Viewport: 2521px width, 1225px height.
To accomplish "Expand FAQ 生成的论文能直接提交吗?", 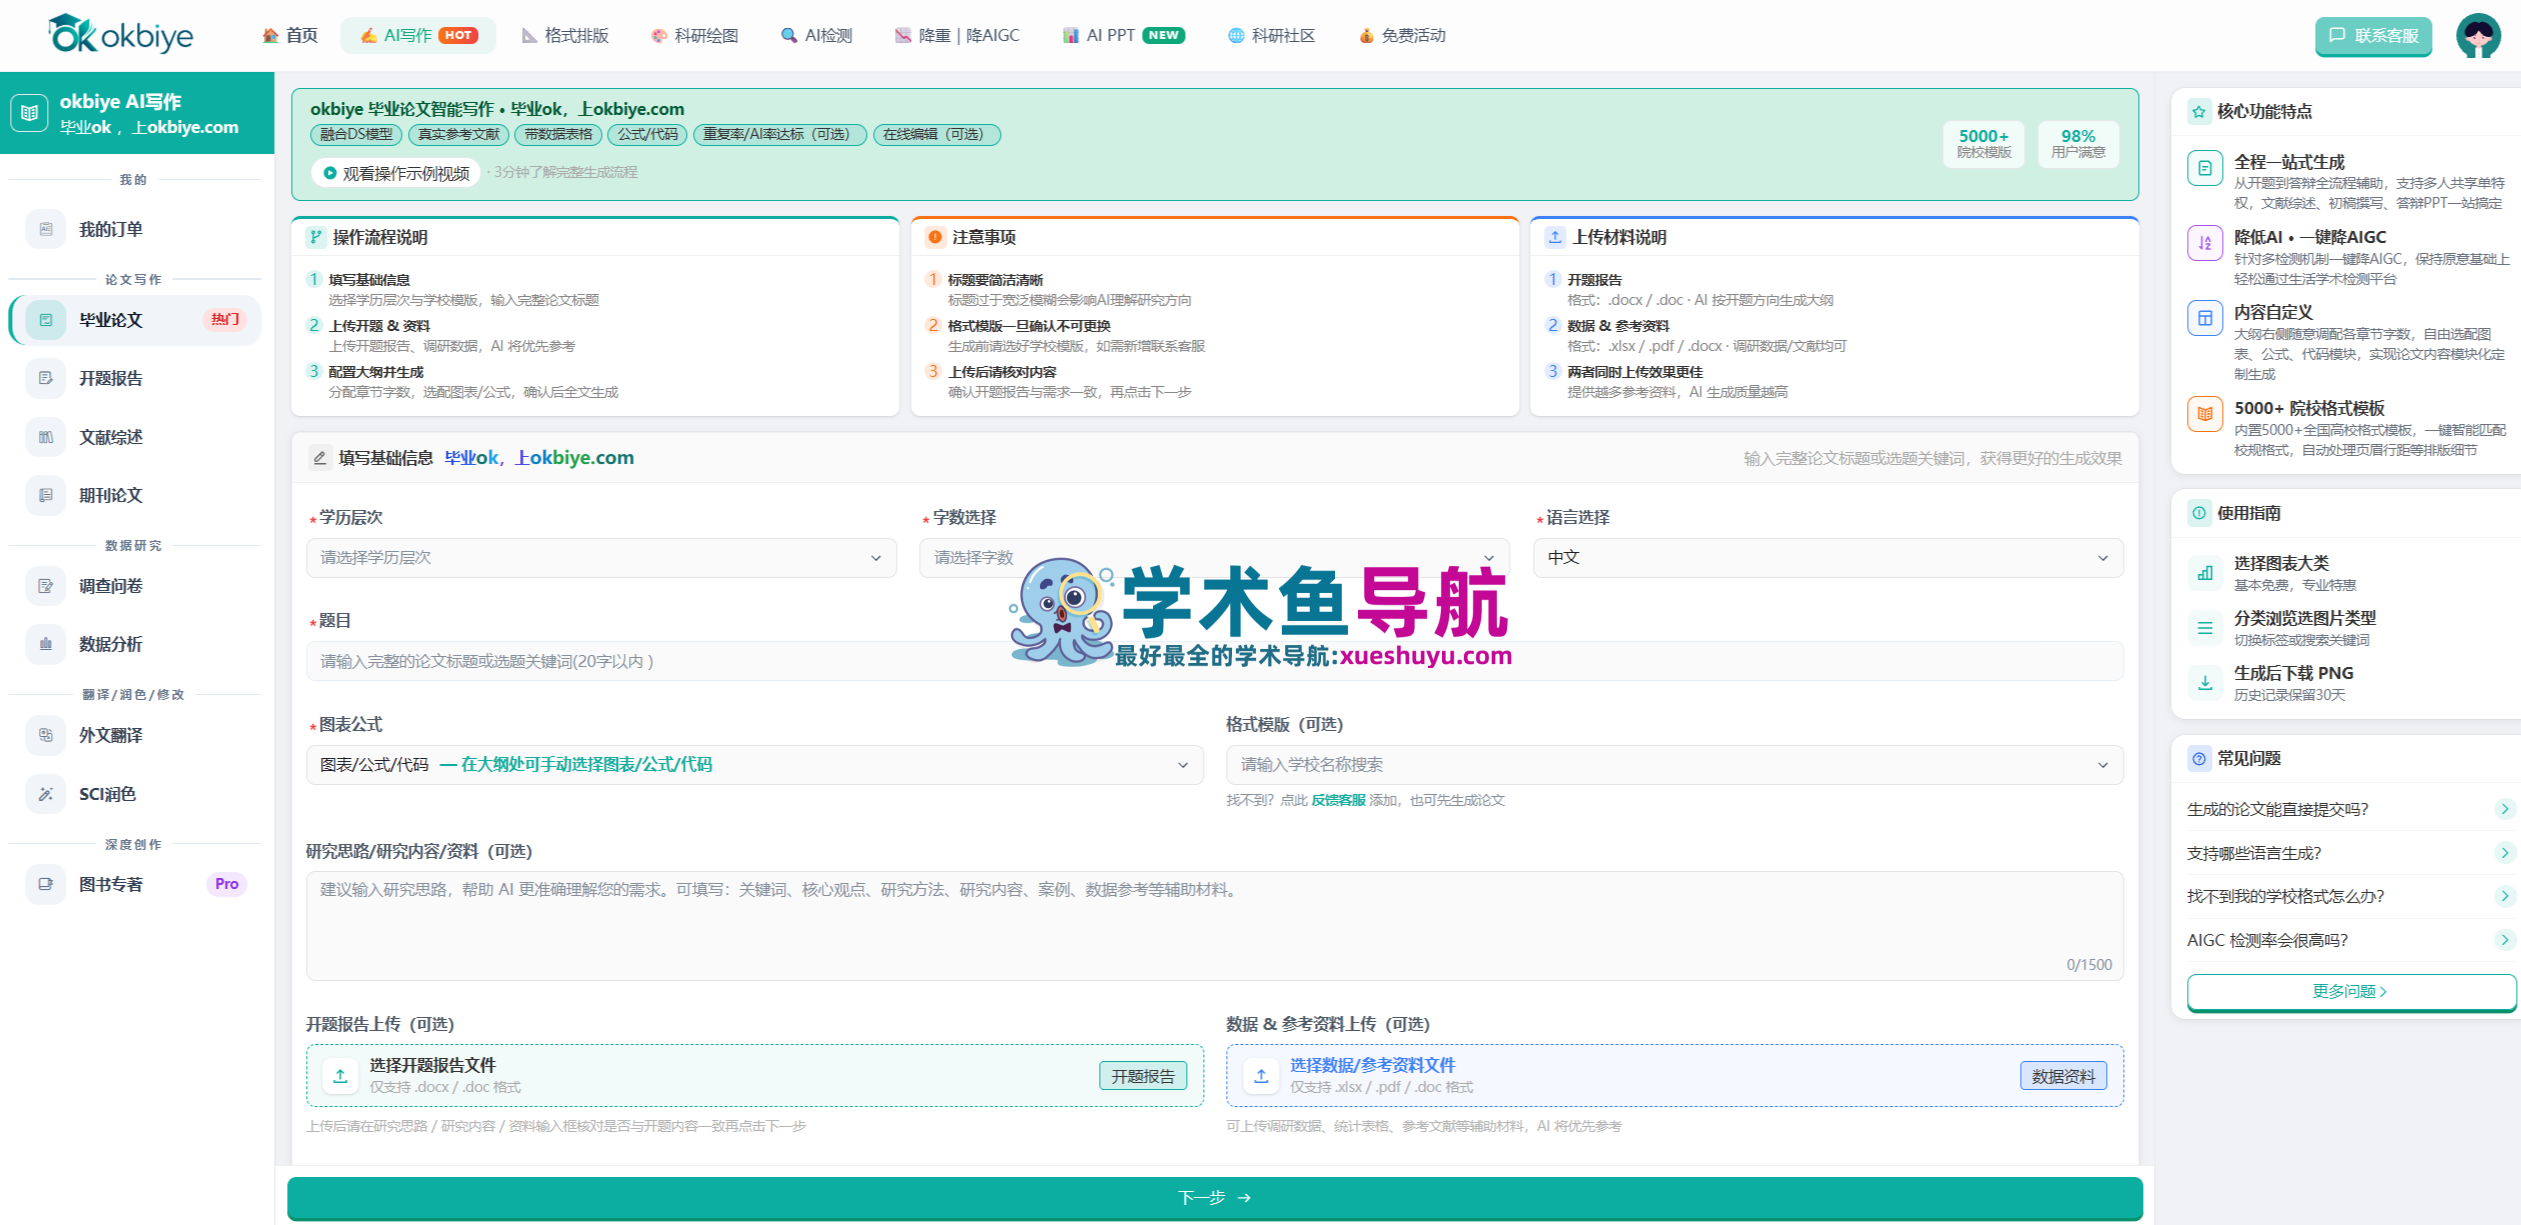I will click(x=2350, y=809).
